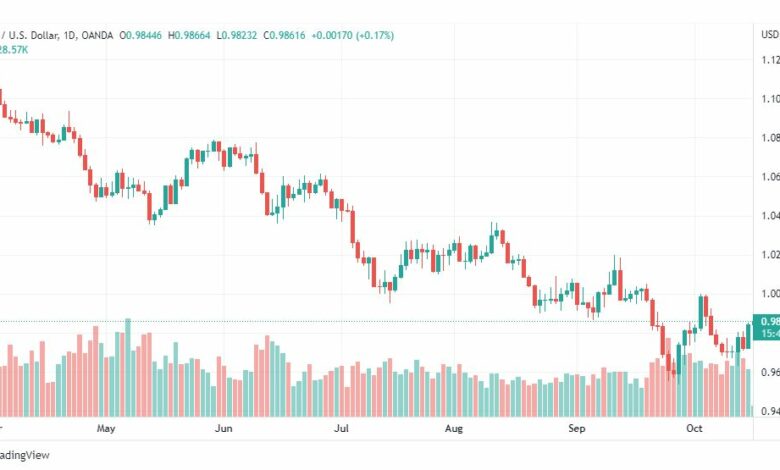The width and height of the screenshot is (780, 470).
Task: Select the Sep label on the time axis
Action: [577, 428]
